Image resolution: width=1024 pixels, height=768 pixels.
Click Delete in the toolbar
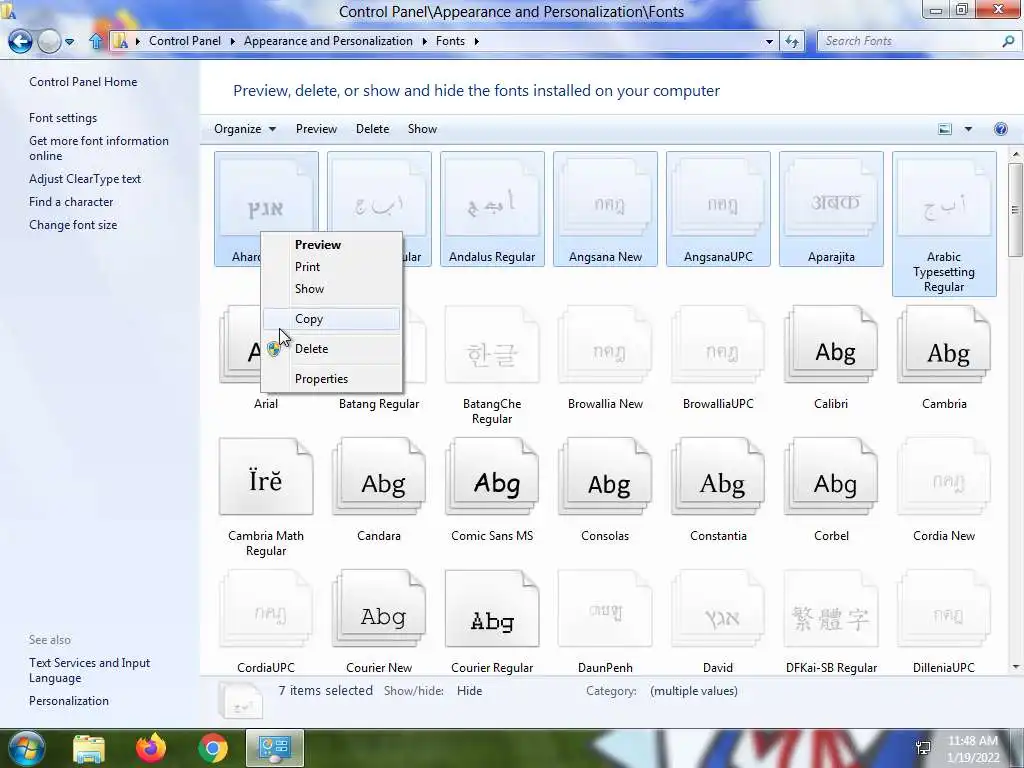[372, 129]
